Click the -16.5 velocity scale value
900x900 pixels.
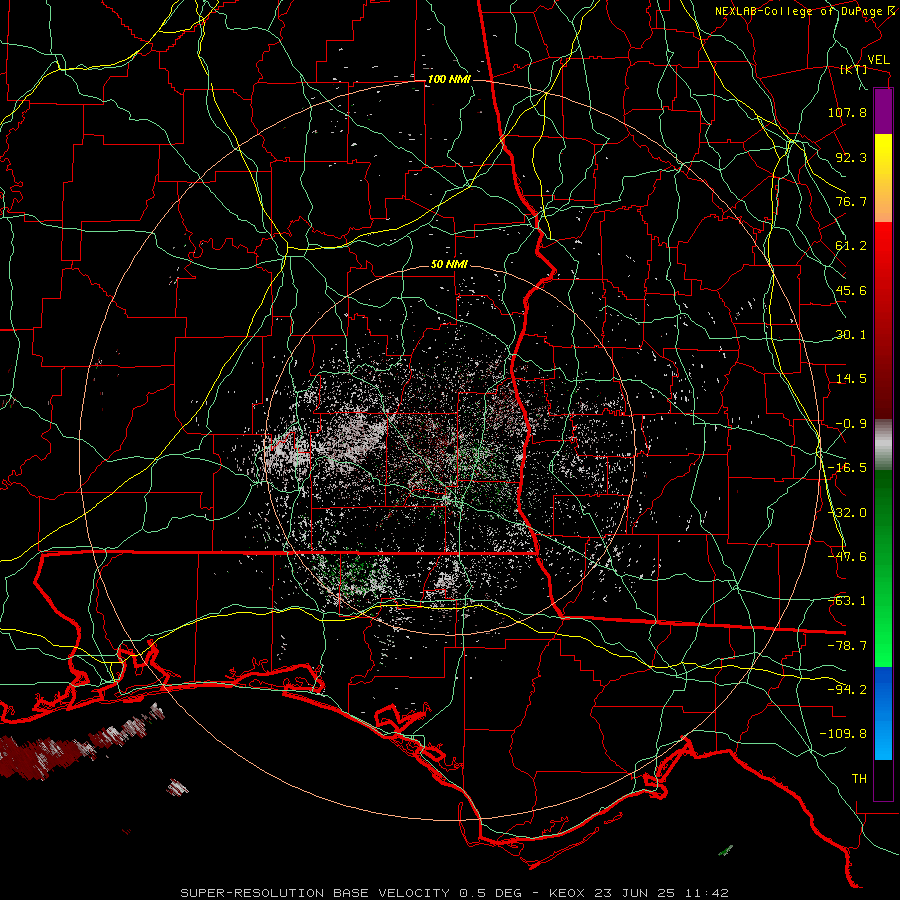[847, 468]
